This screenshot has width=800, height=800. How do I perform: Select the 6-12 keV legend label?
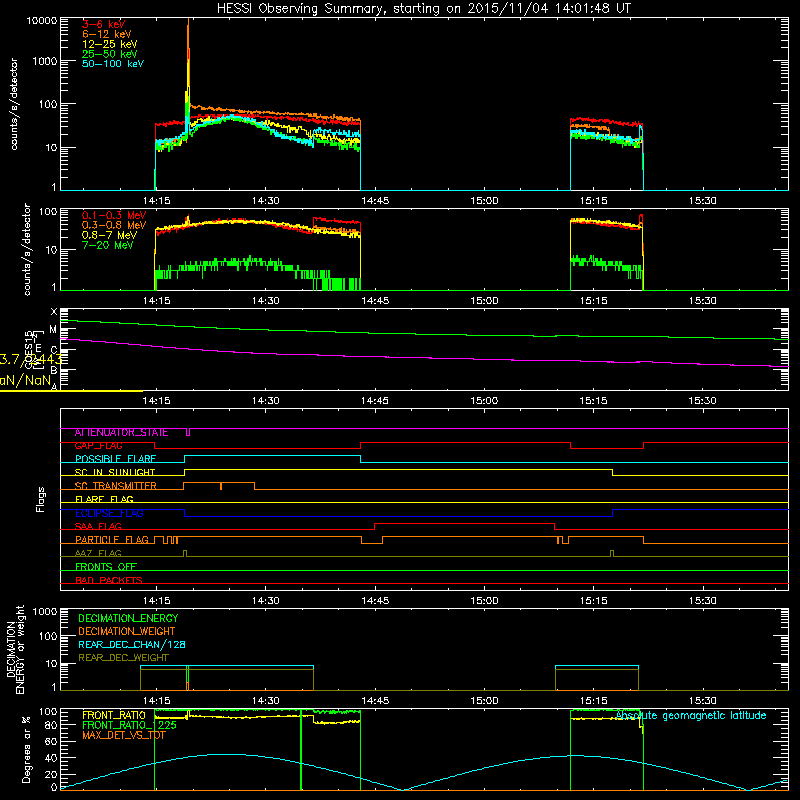point(106,34)
